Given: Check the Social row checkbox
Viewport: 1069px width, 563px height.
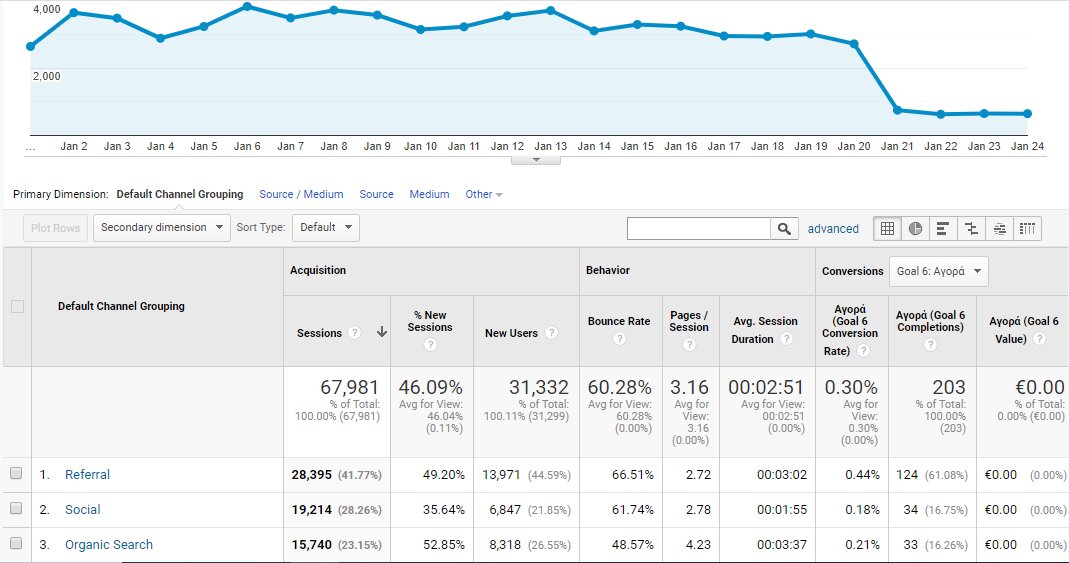Looking at the screenshot, I should (16, 509).
